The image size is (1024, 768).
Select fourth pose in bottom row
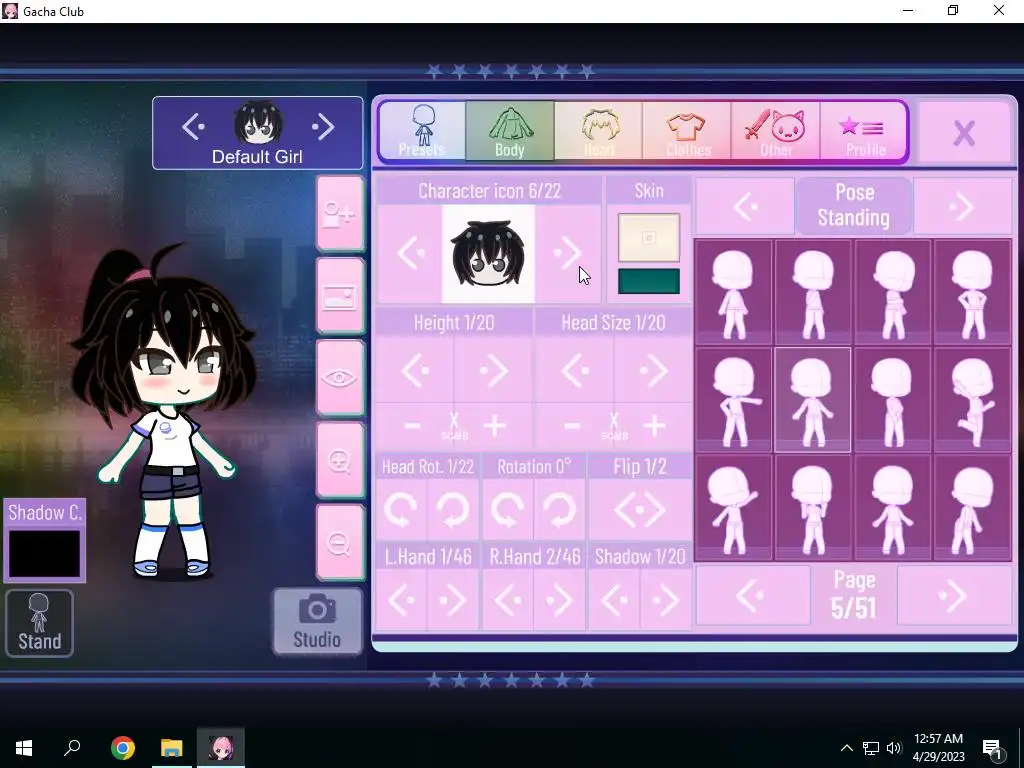click(972, 508)
